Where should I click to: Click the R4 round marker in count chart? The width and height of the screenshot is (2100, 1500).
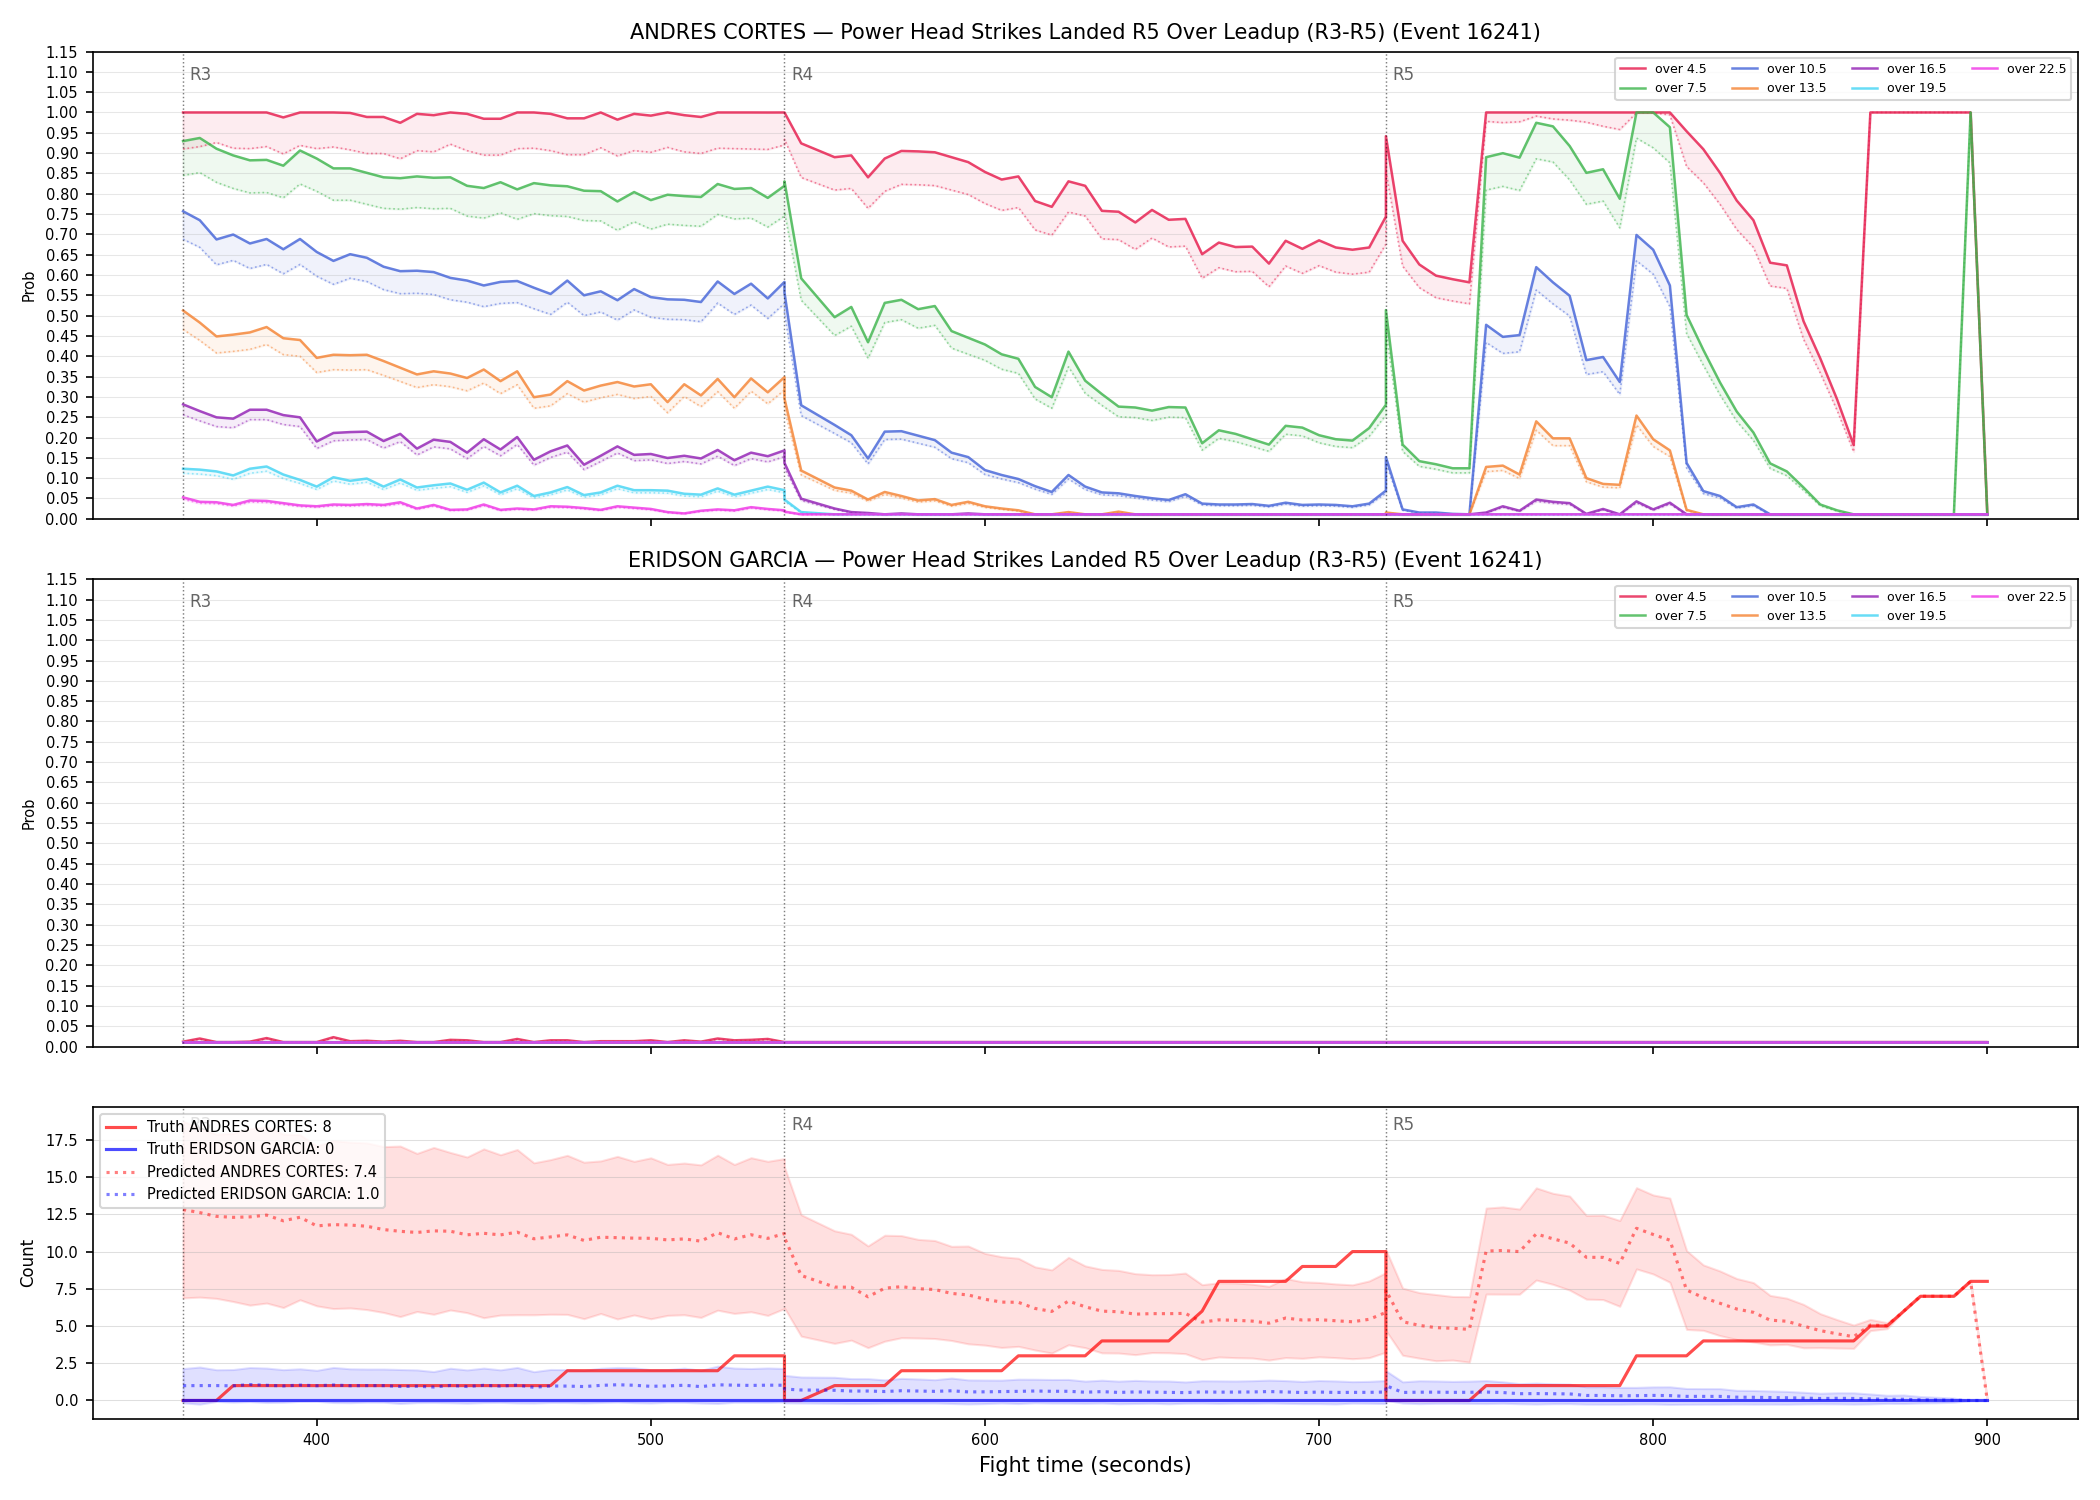(802, 1124)
